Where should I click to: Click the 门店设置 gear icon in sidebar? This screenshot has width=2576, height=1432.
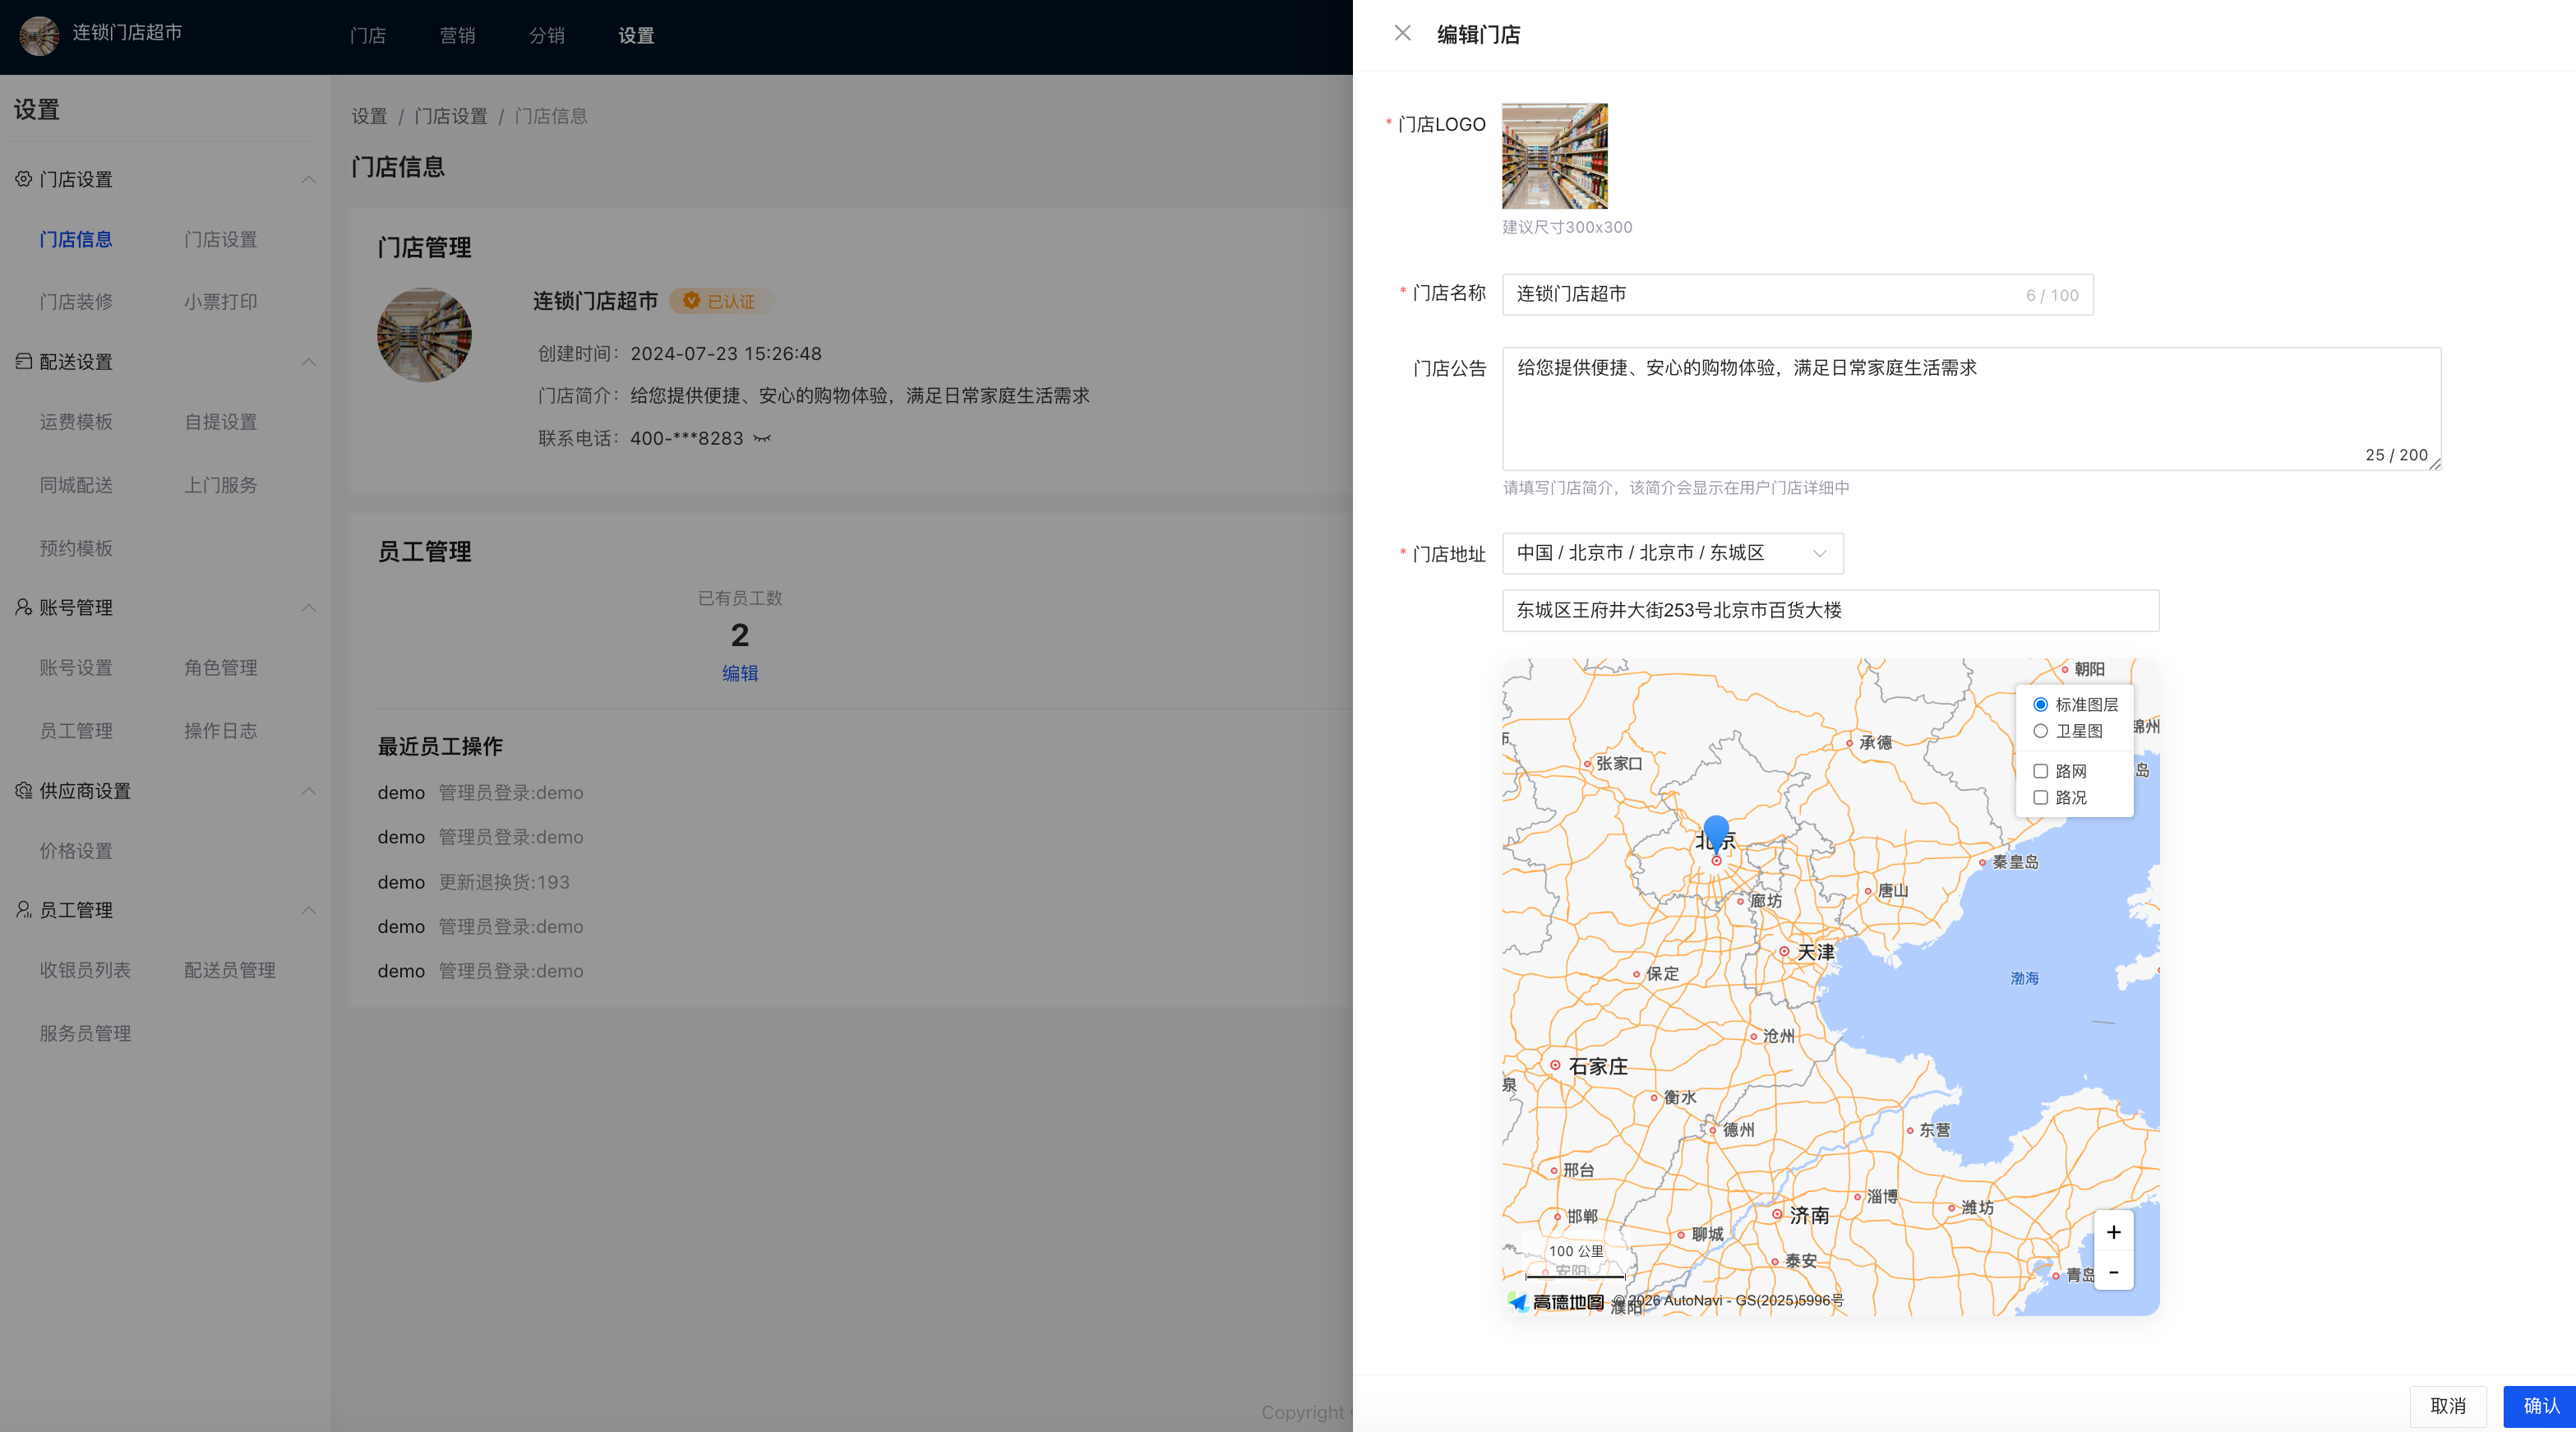pos(23,179)
